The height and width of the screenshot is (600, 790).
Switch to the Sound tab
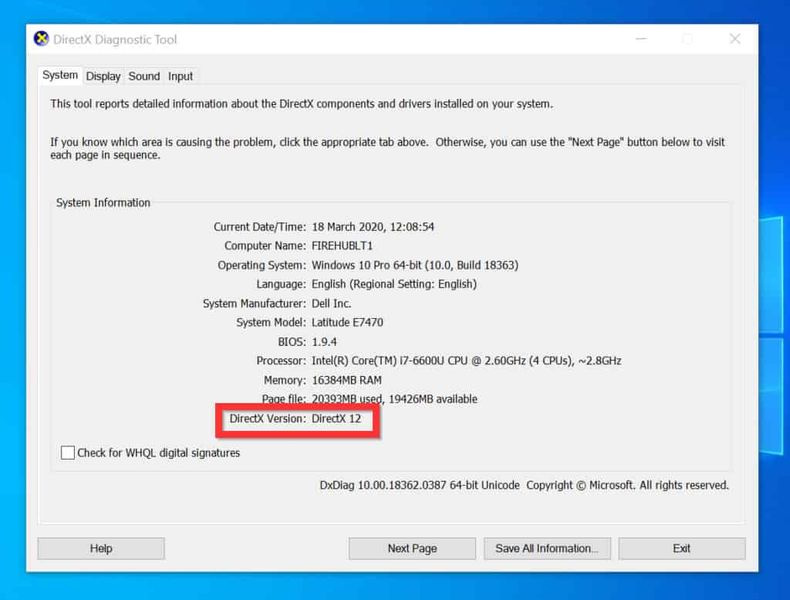[144, 76]
